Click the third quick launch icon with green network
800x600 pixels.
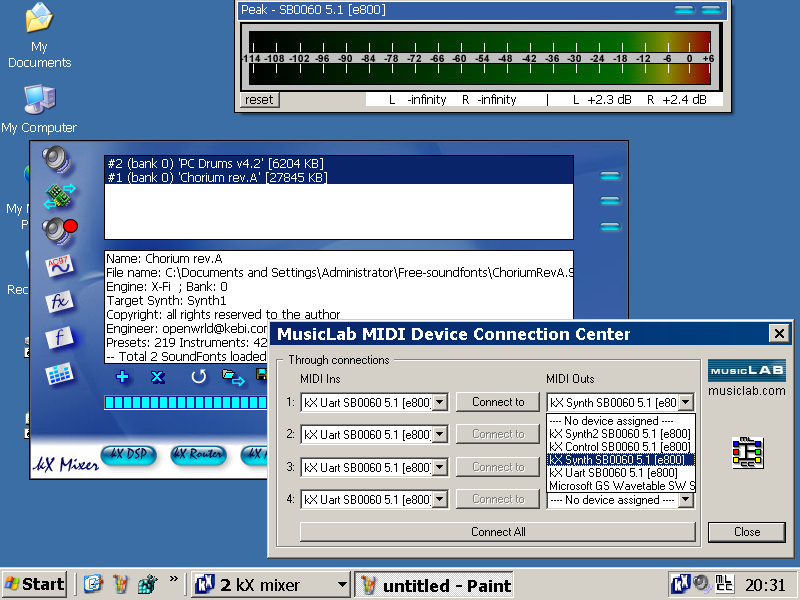click(x=148, y=584)
